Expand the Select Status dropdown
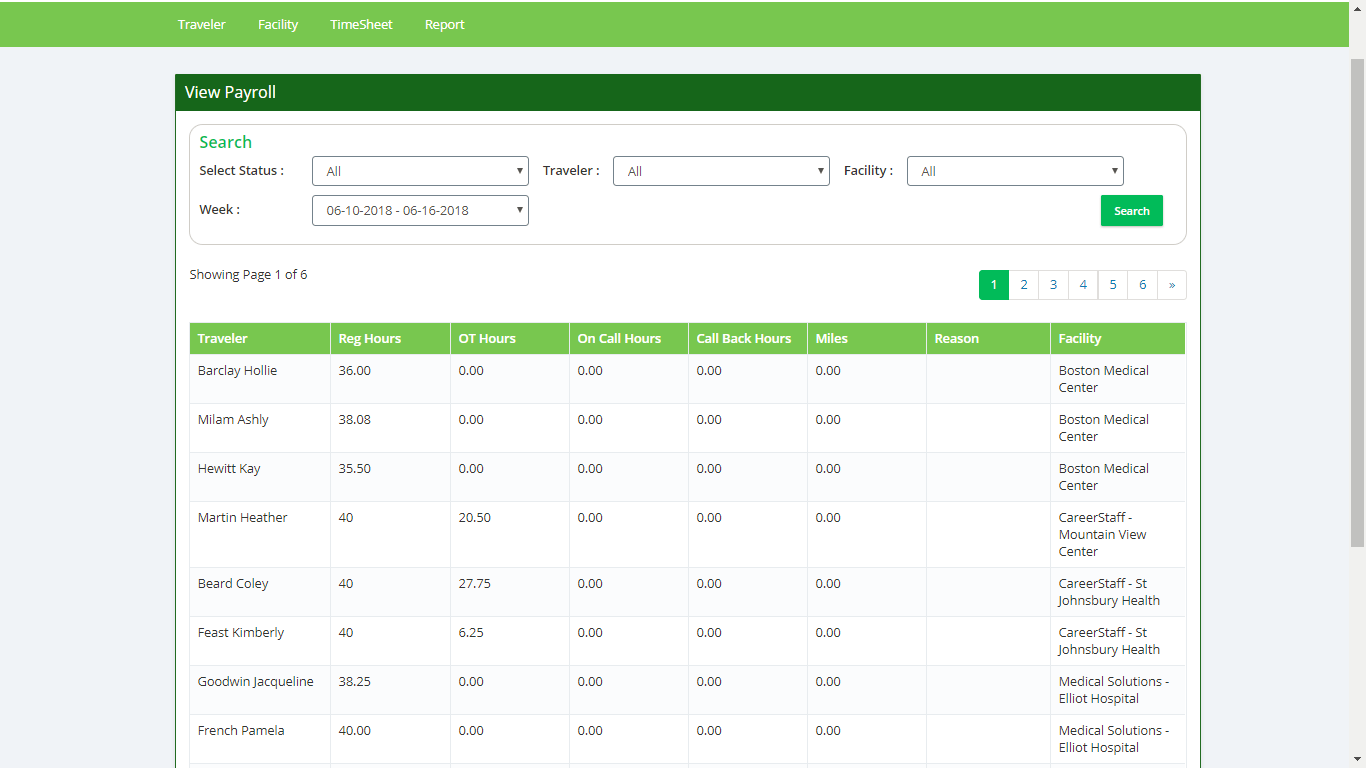Screen dimensions: 1366x768 [420, 171]
